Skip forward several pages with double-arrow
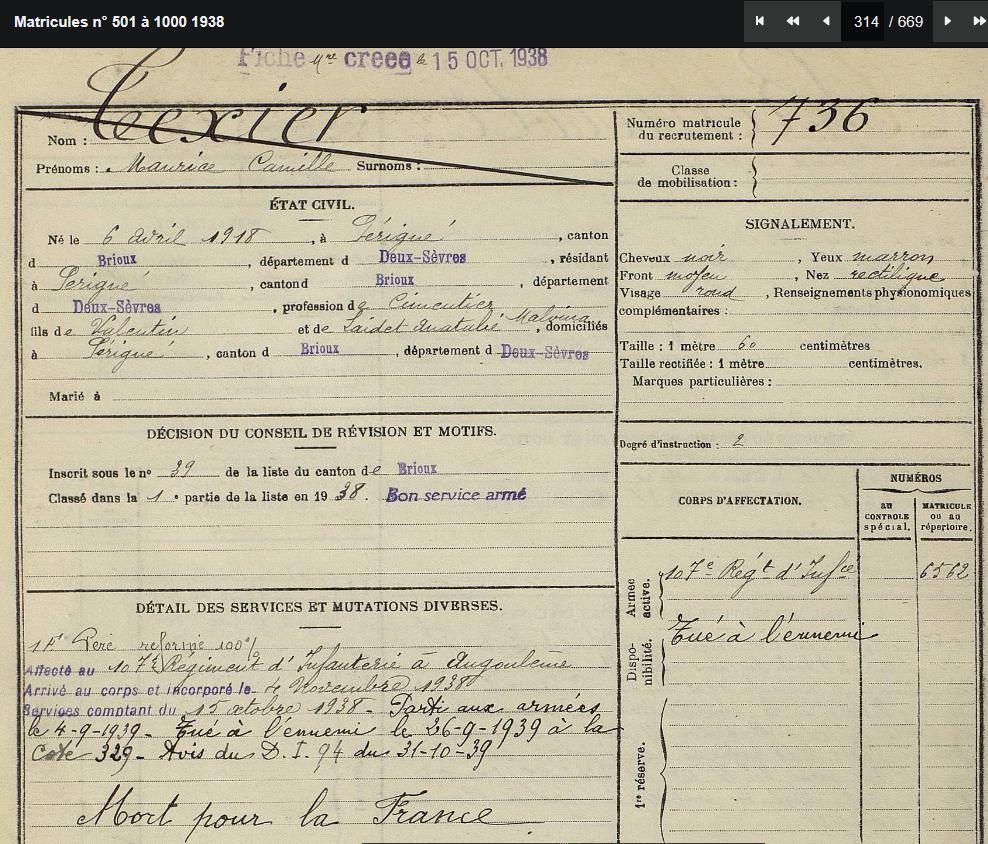988x844 pixels. point(977,21)
